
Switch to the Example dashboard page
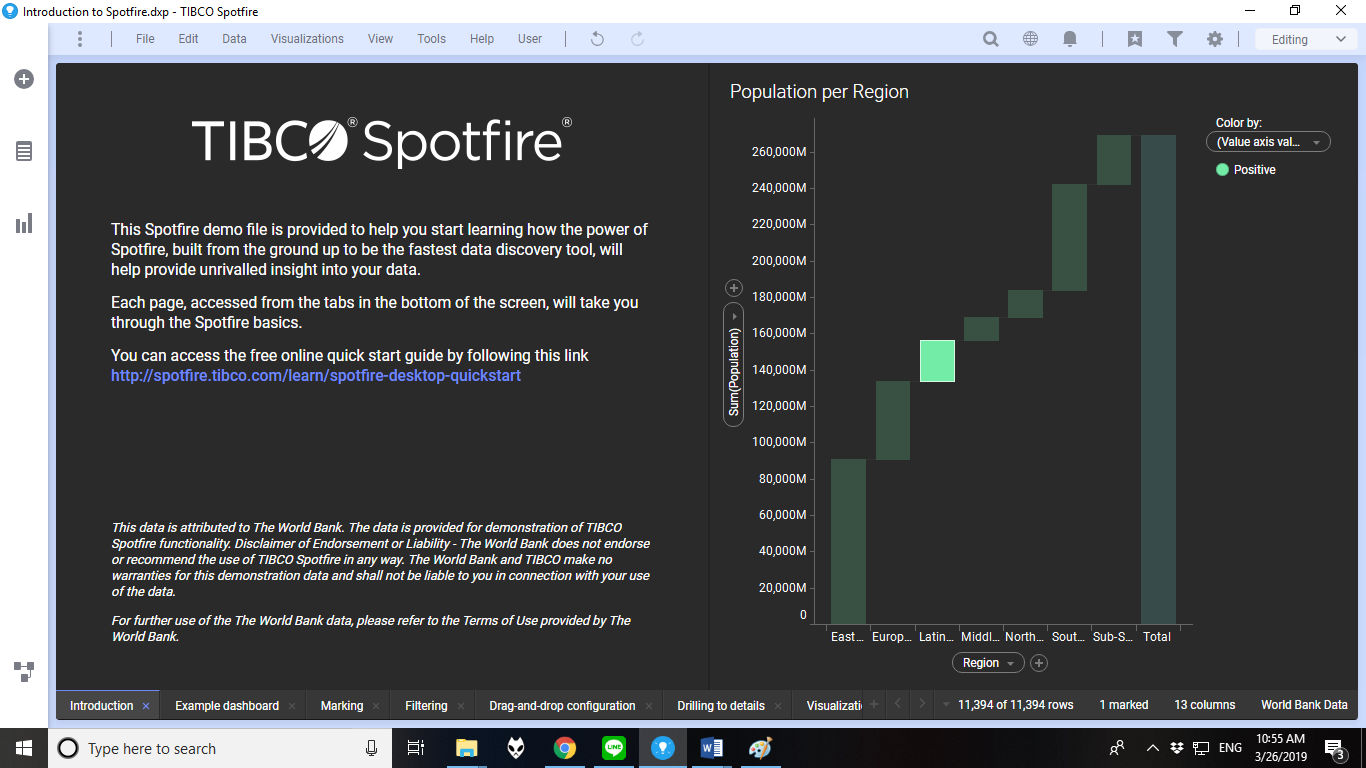coord(227,706)
